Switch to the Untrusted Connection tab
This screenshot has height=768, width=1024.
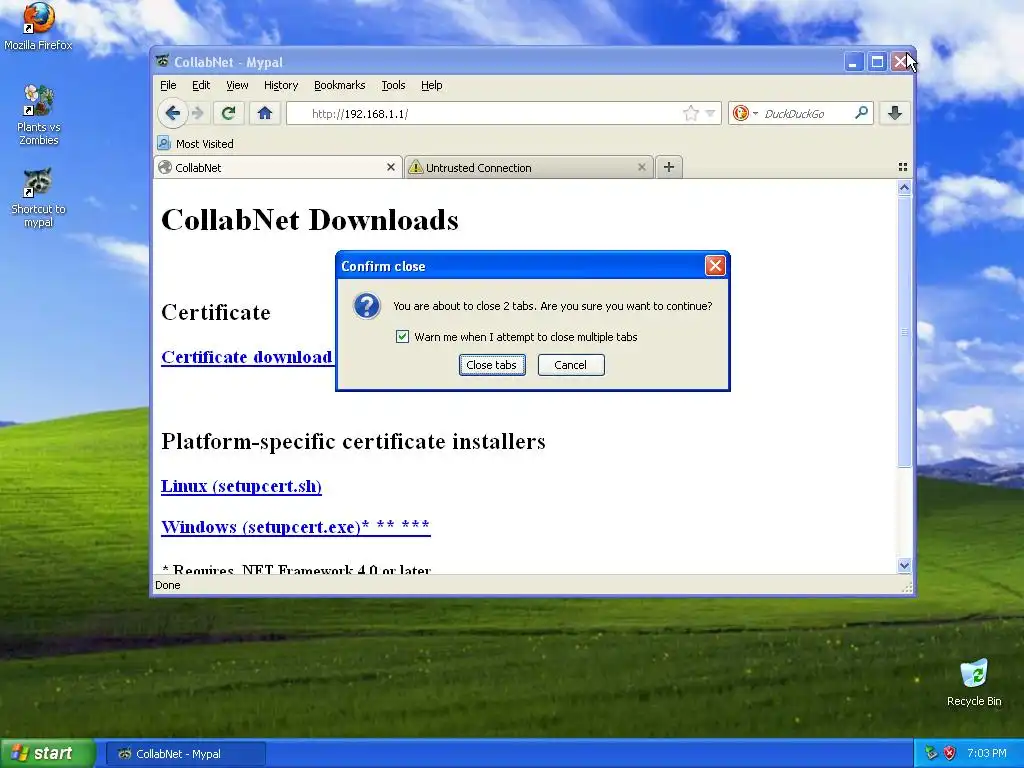529,167
